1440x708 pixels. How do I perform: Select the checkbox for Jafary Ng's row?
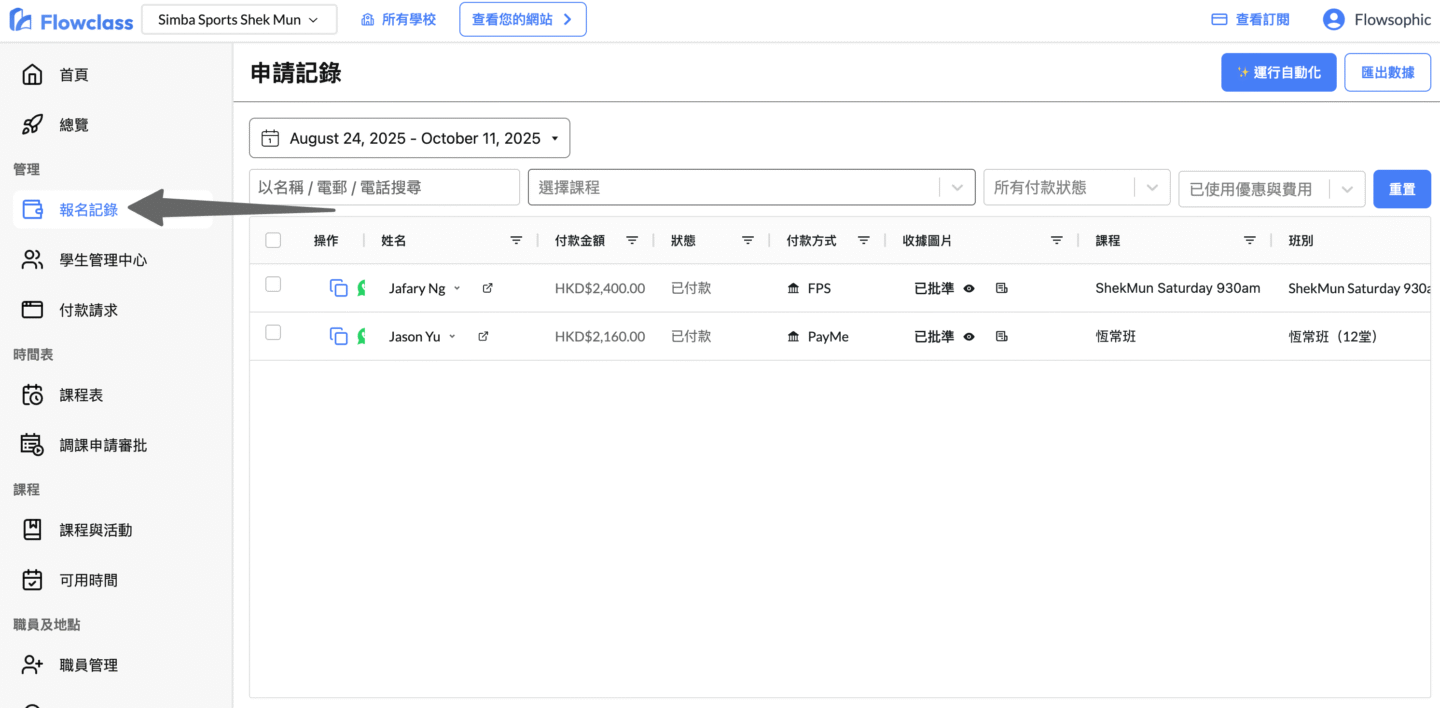(x=273, y=285)
